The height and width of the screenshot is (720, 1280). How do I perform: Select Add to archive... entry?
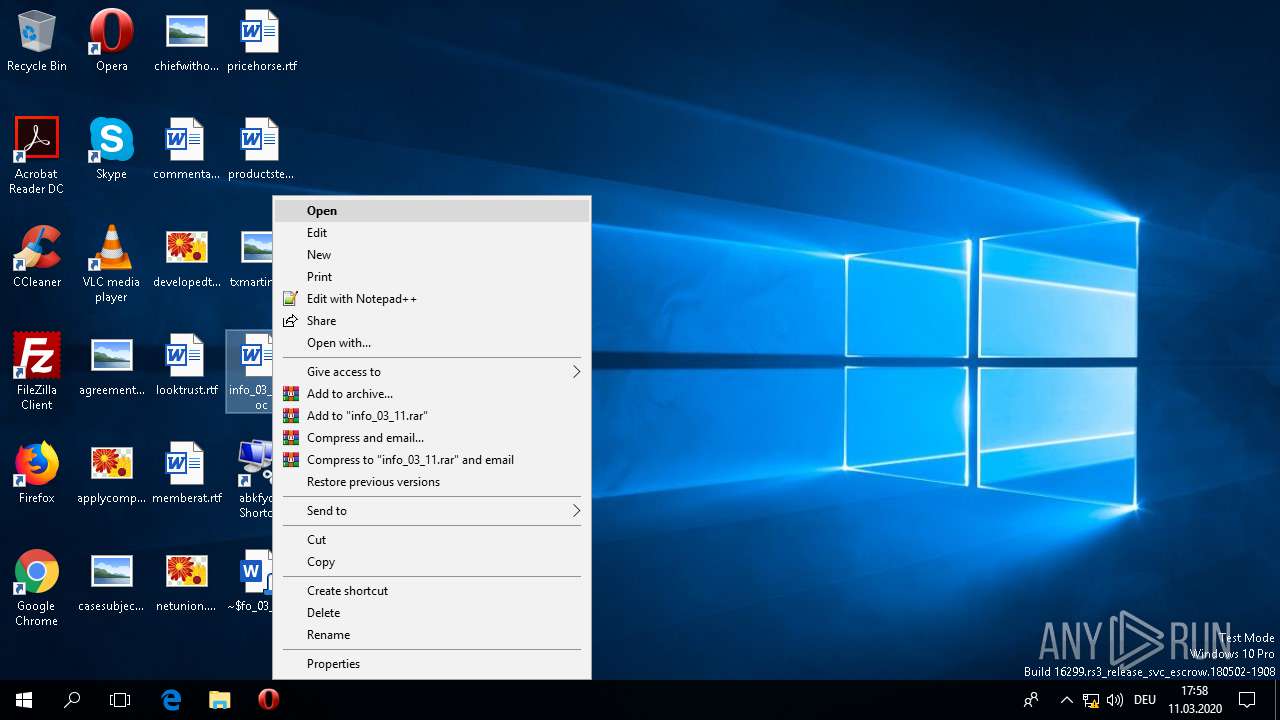coord(432,394)
